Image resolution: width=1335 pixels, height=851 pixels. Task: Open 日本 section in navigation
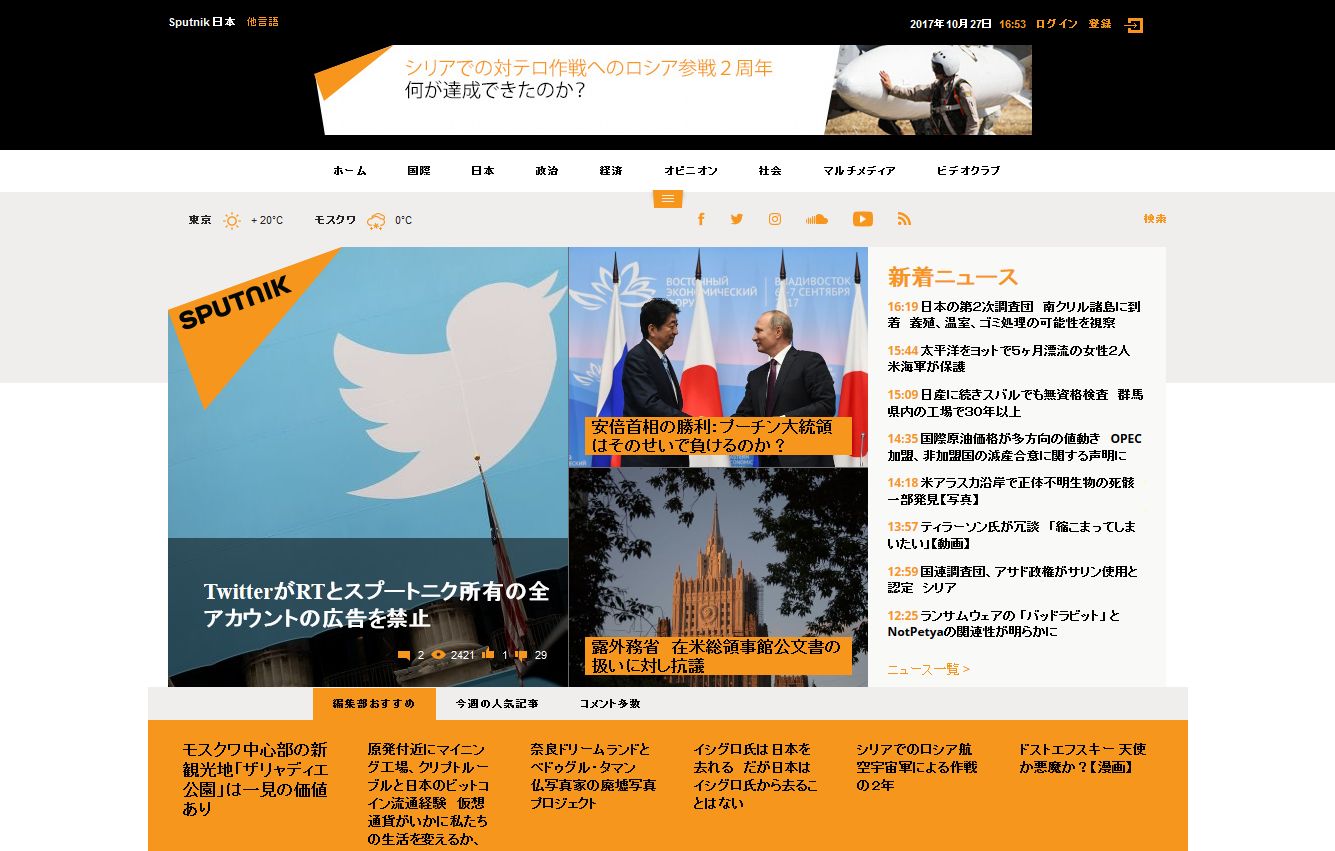point(483,171)
